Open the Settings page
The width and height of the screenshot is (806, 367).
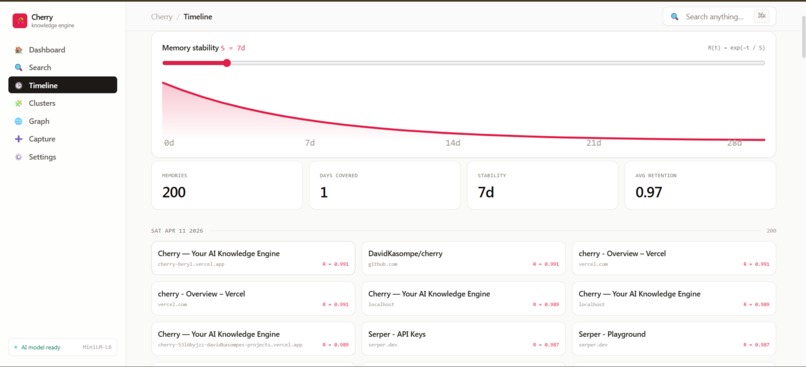pyautogui.click(x=63, y=157)
